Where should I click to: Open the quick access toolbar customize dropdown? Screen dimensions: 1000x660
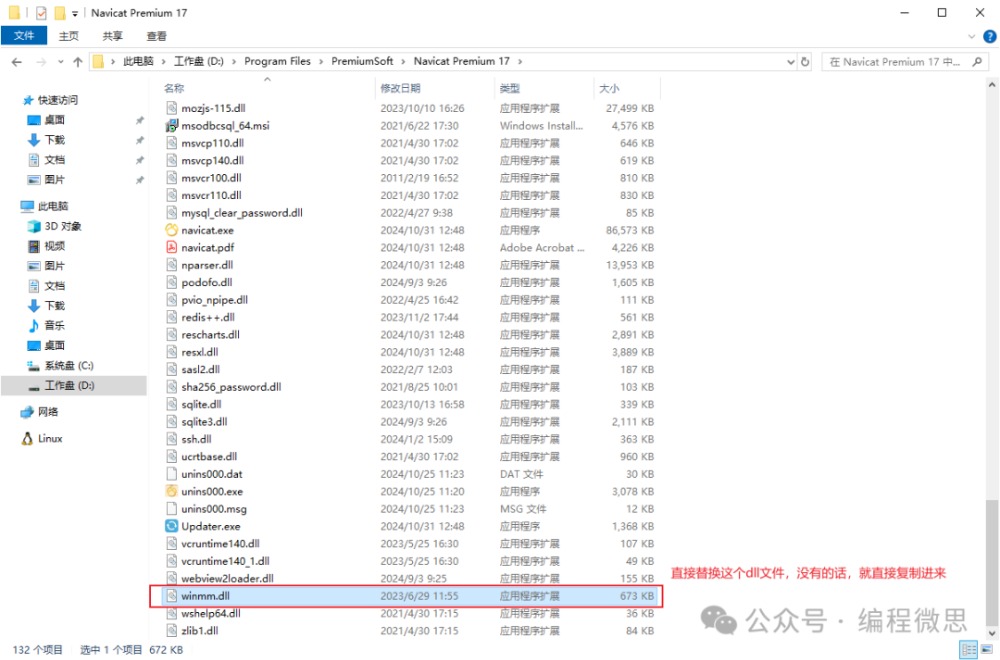75,14
